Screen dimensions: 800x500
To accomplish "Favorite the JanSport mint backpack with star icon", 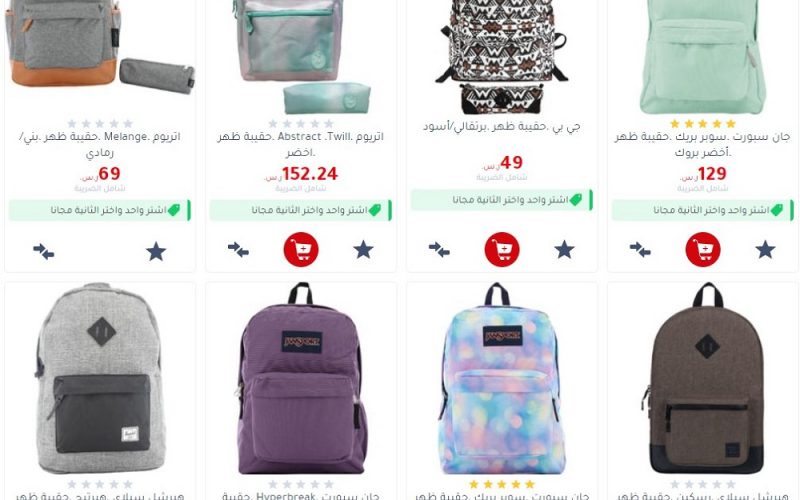I will pos(765,249).
